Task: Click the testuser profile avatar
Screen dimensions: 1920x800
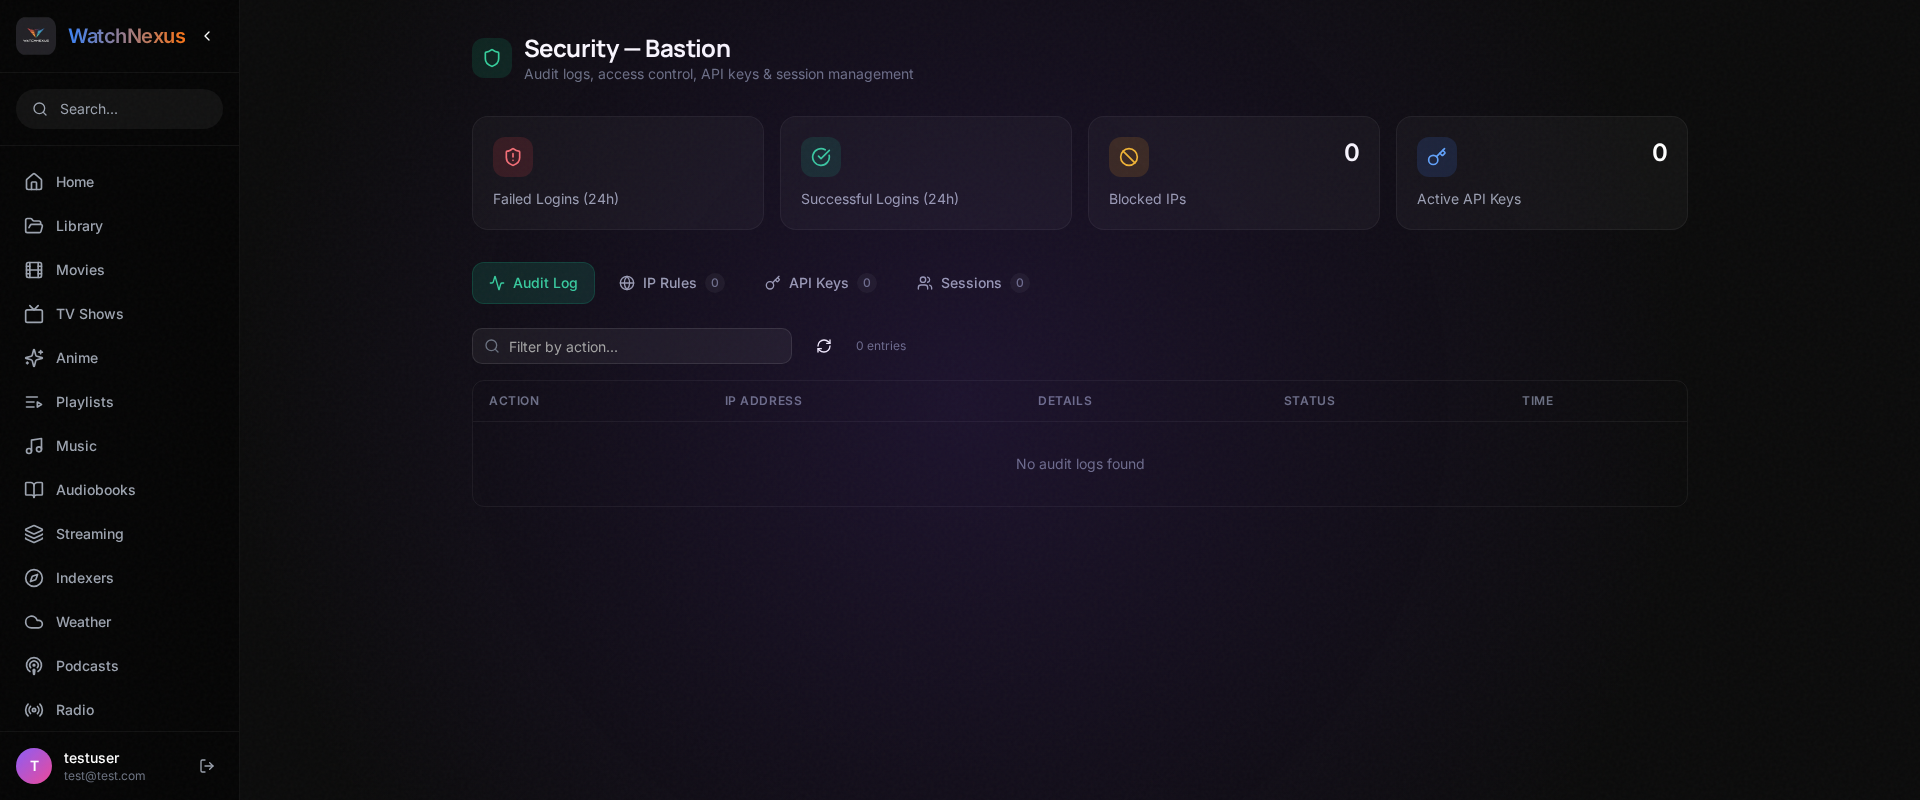Action: (x=34, y=766)
